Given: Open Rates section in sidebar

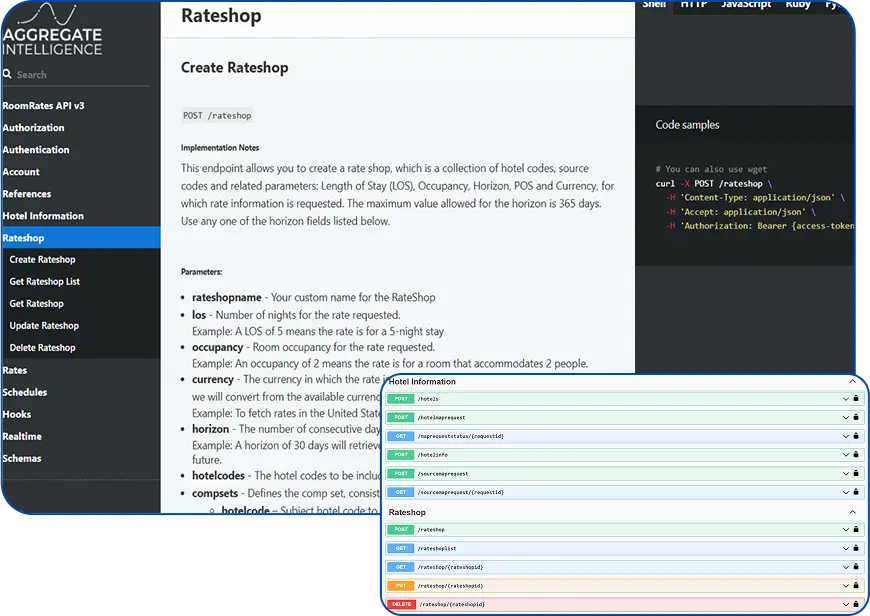Looking at the screenshot, I should (14, 370).
